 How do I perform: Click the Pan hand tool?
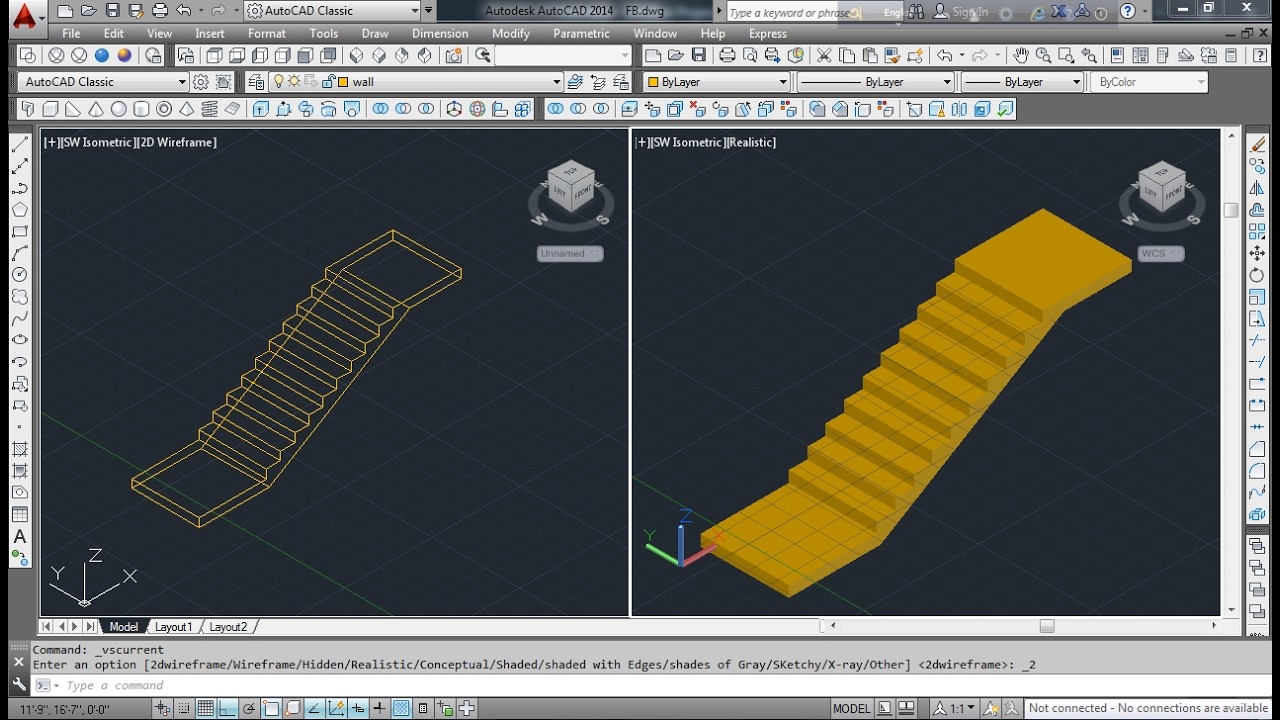tap(1021, 56)
